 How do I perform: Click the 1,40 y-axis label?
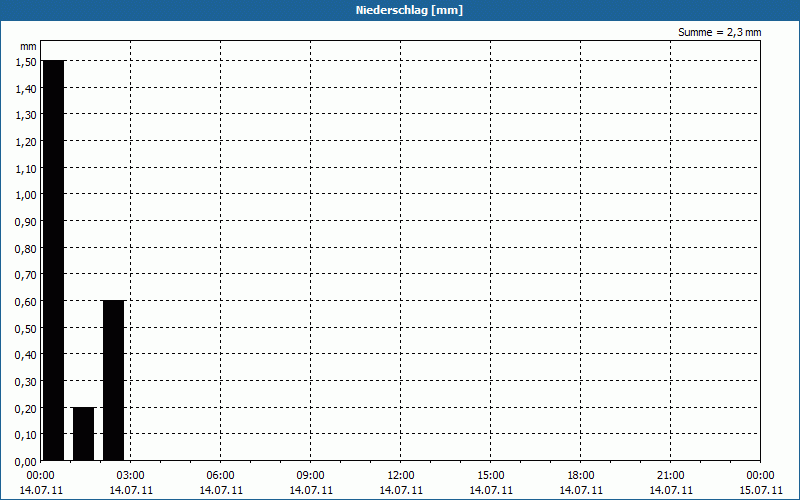point(26,89)
